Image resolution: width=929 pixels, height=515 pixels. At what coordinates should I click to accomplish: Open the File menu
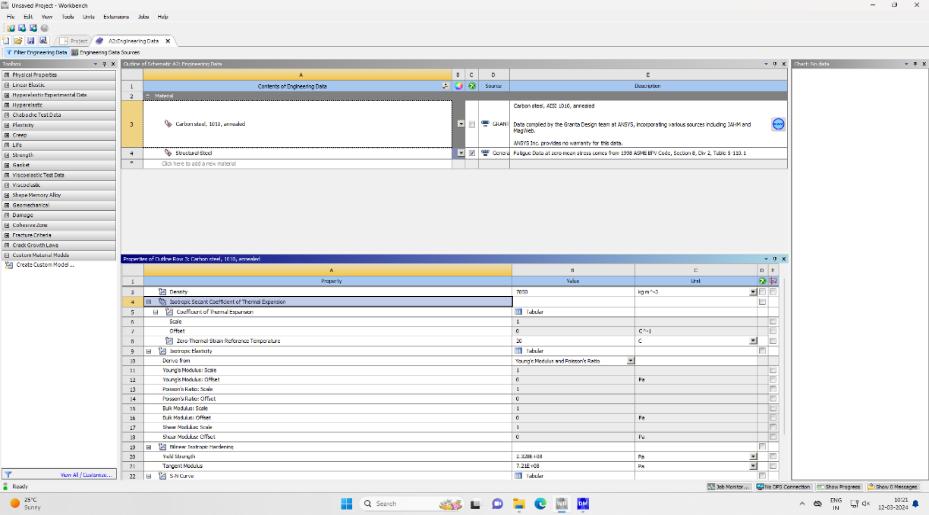tap(11, 17)
